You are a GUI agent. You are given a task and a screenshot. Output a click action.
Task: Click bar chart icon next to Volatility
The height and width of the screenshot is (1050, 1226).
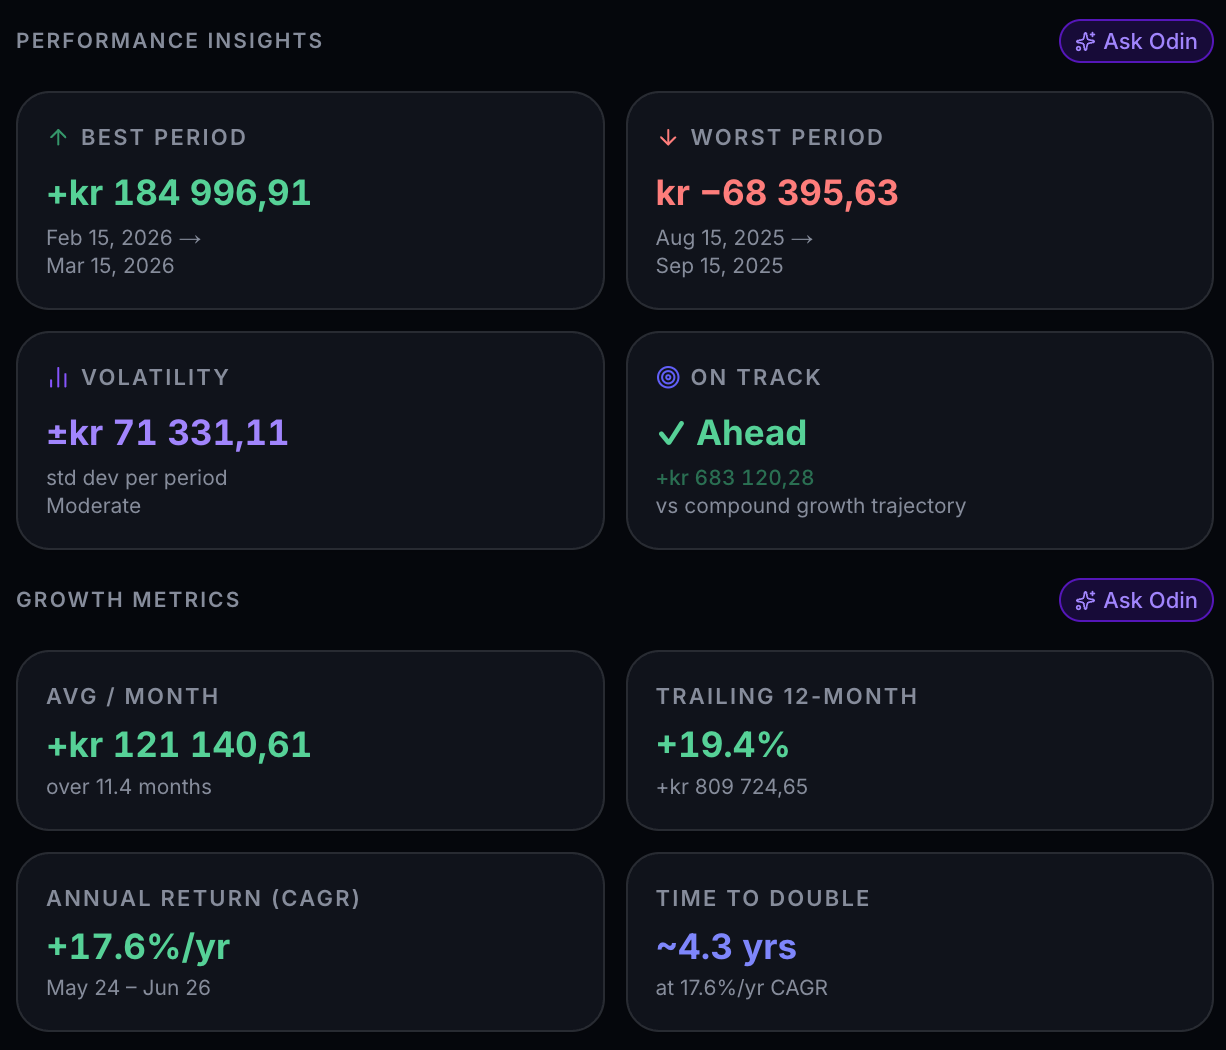coord(58,377)
